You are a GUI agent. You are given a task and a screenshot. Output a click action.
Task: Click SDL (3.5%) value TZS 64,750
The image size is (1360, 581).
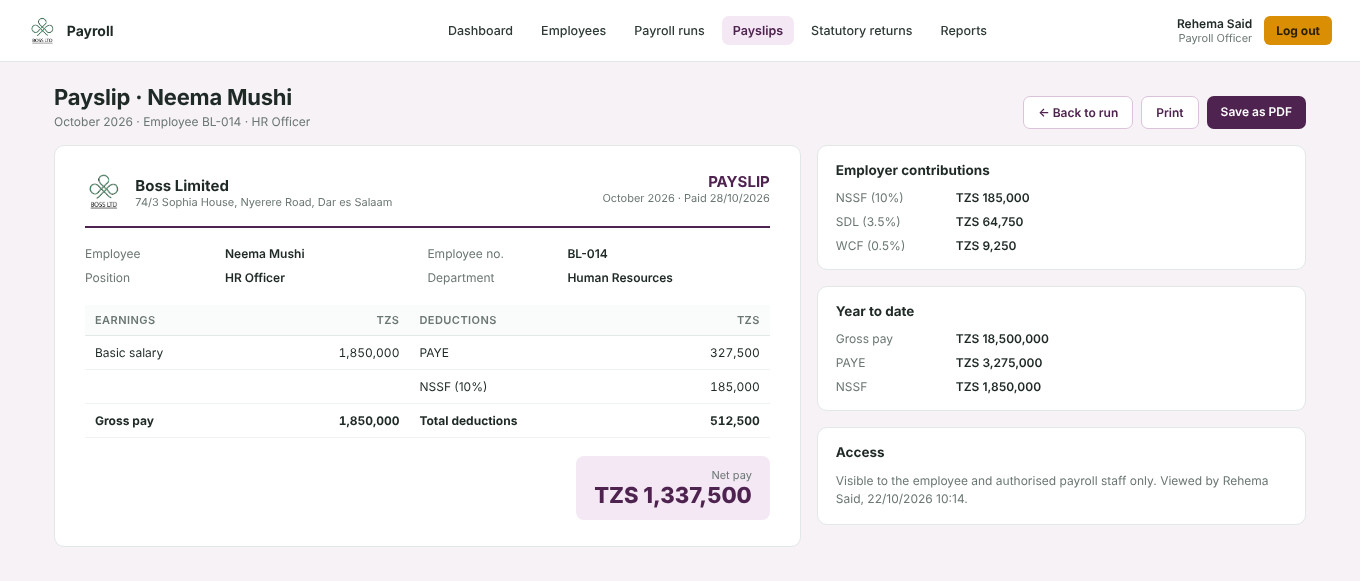tap(990, 222)
